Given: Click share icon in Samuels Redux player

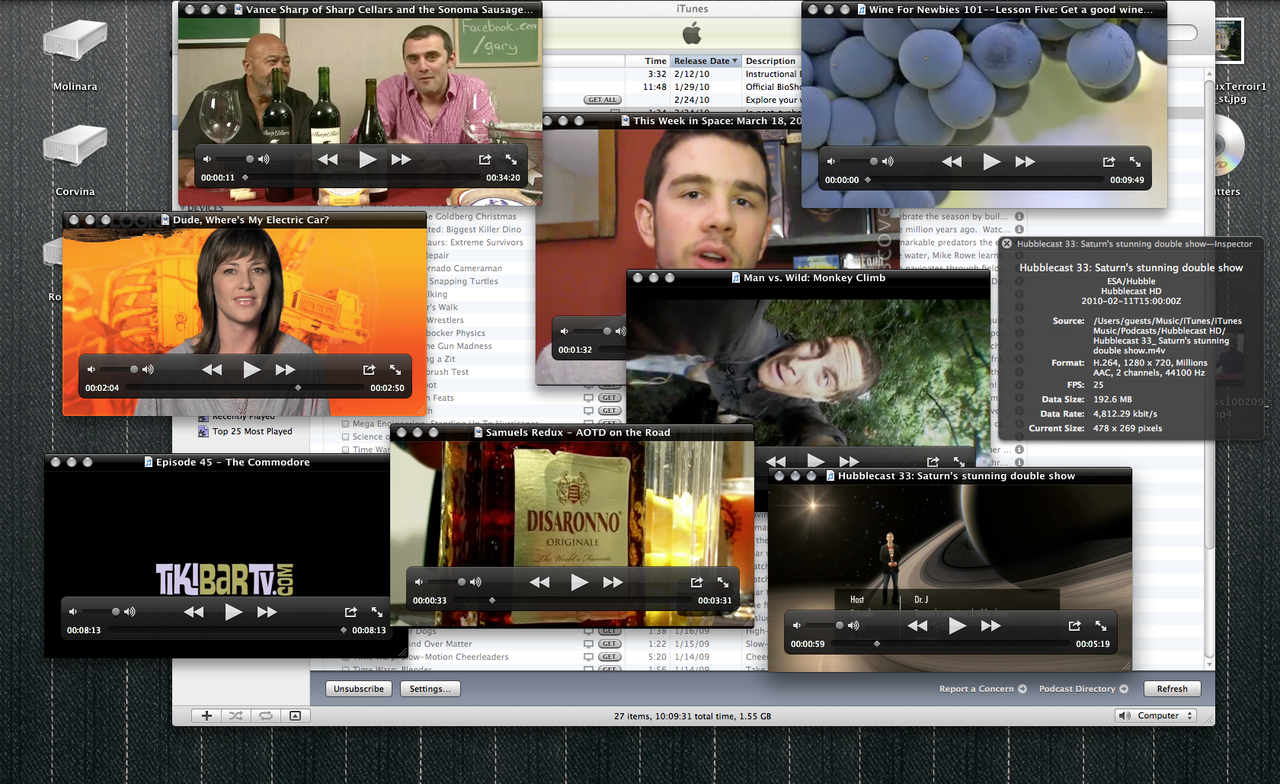Looking at the screenshot, I should pyautogui.click(x=696, y=582).
